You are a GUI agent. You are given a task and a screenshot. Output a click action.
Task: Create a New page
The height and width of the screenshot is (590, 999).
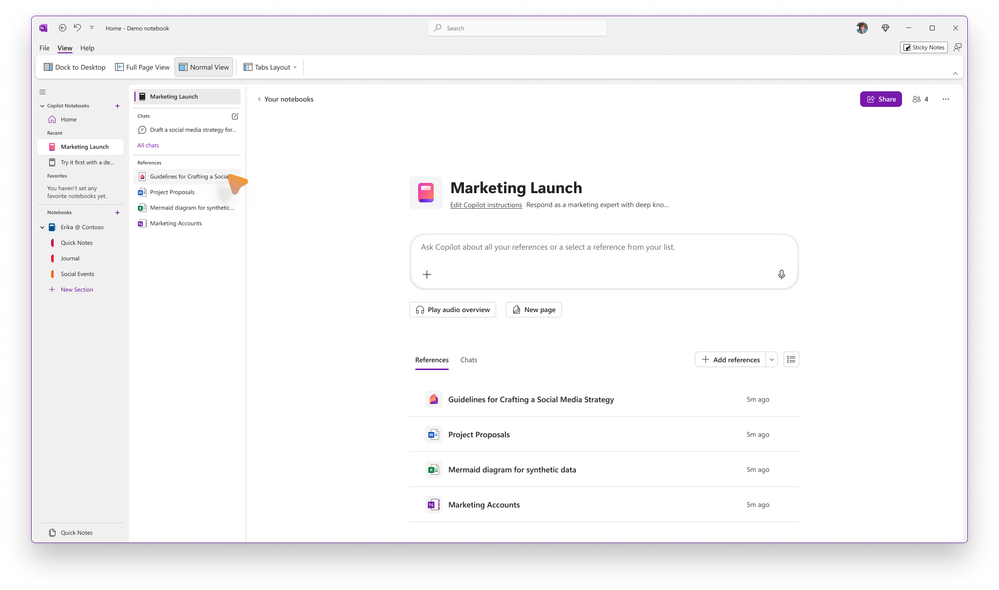click(x=533, y=310)
